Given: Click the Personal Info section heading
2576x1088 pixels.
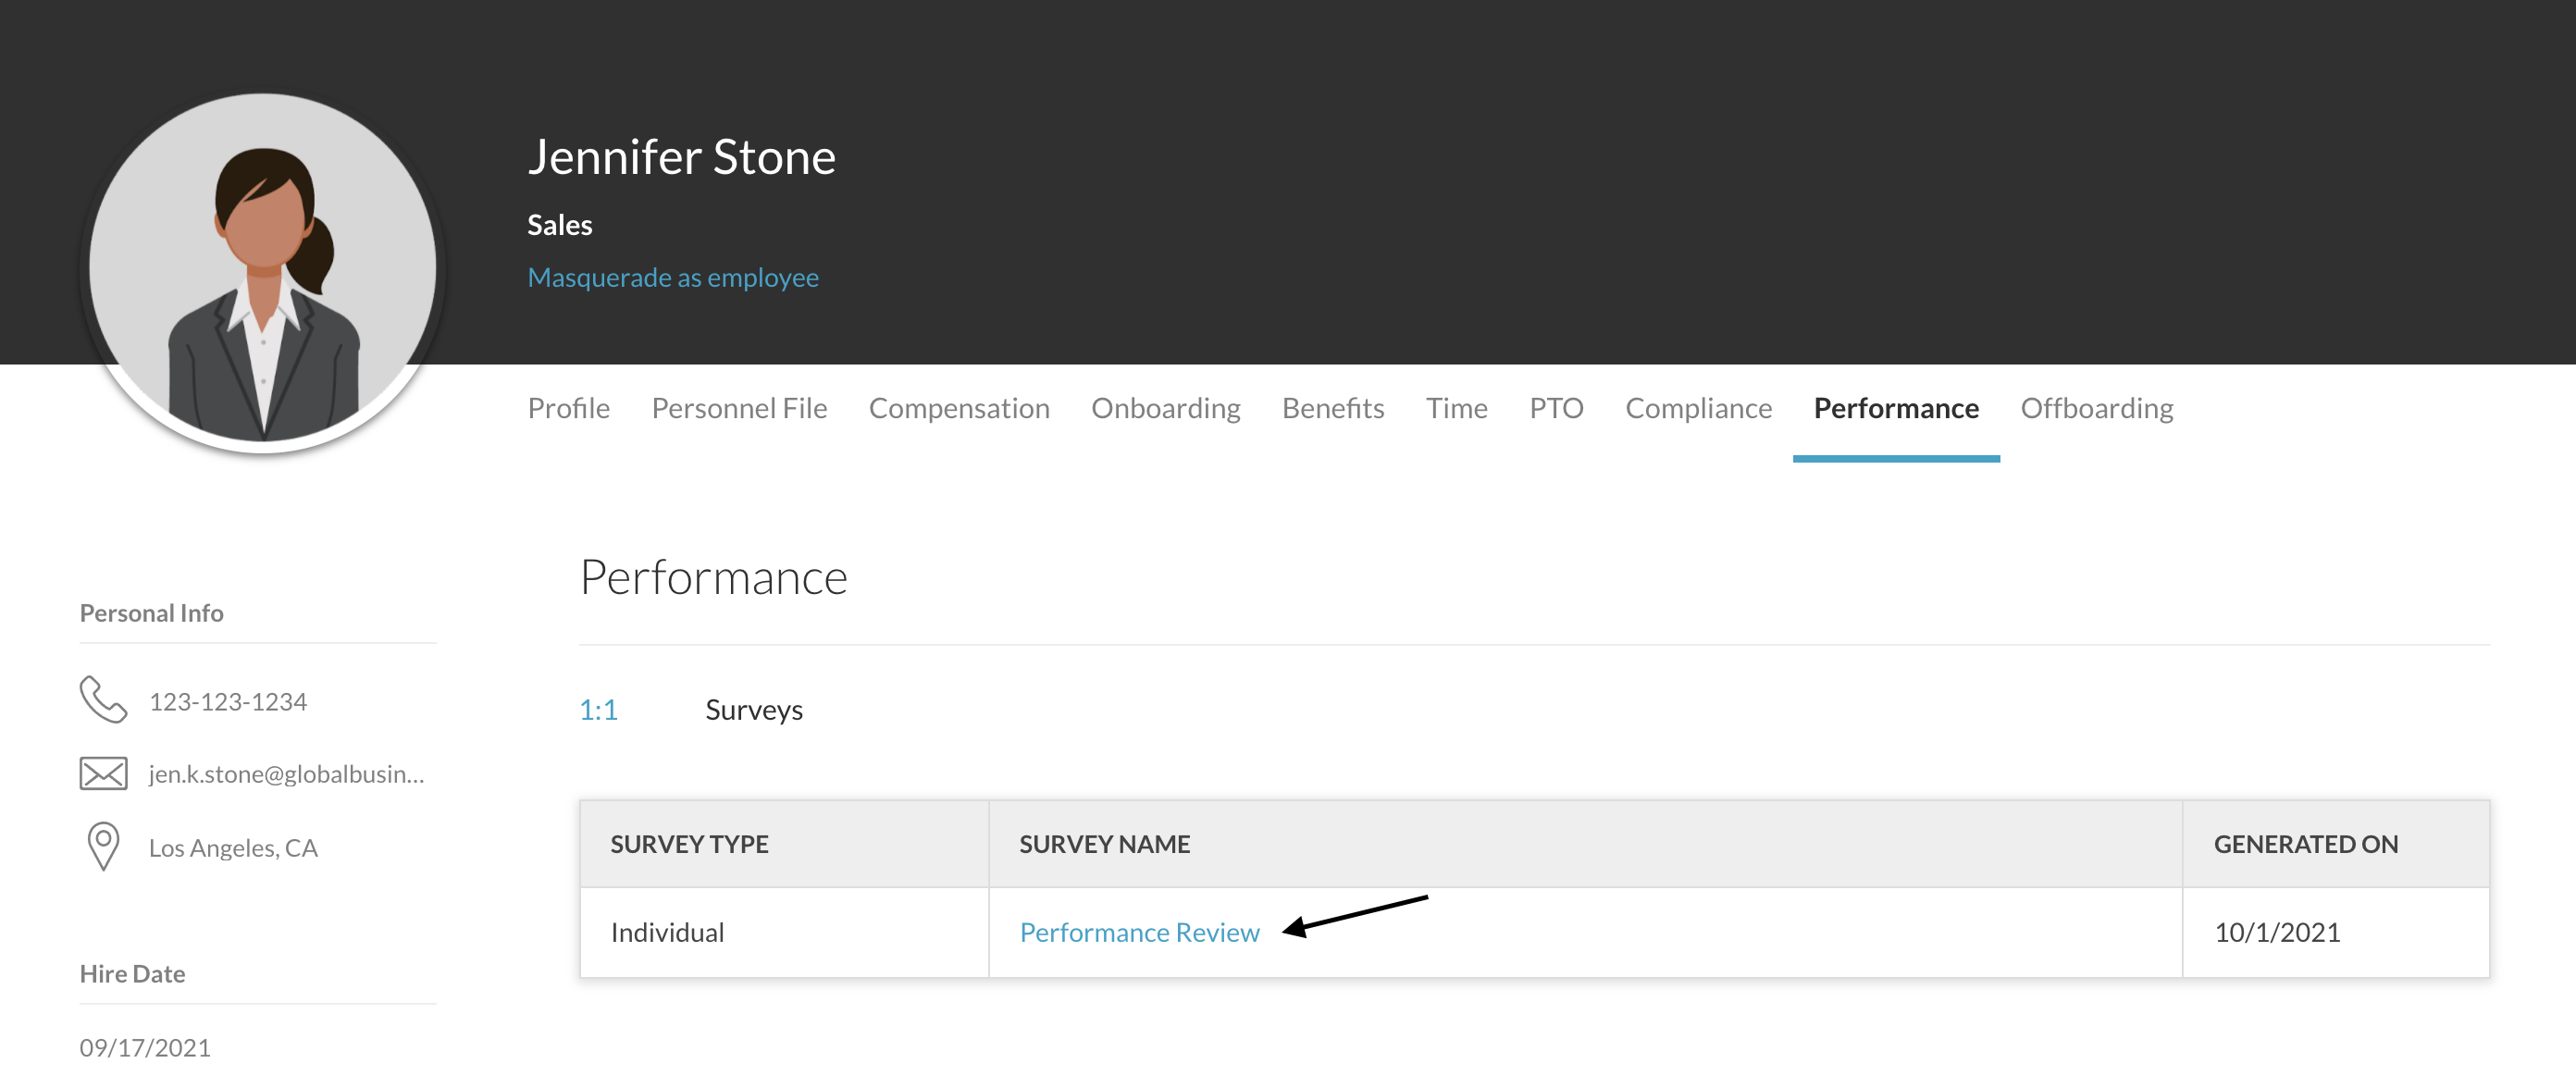Looking at the screenshot, I should coord(151,612).
